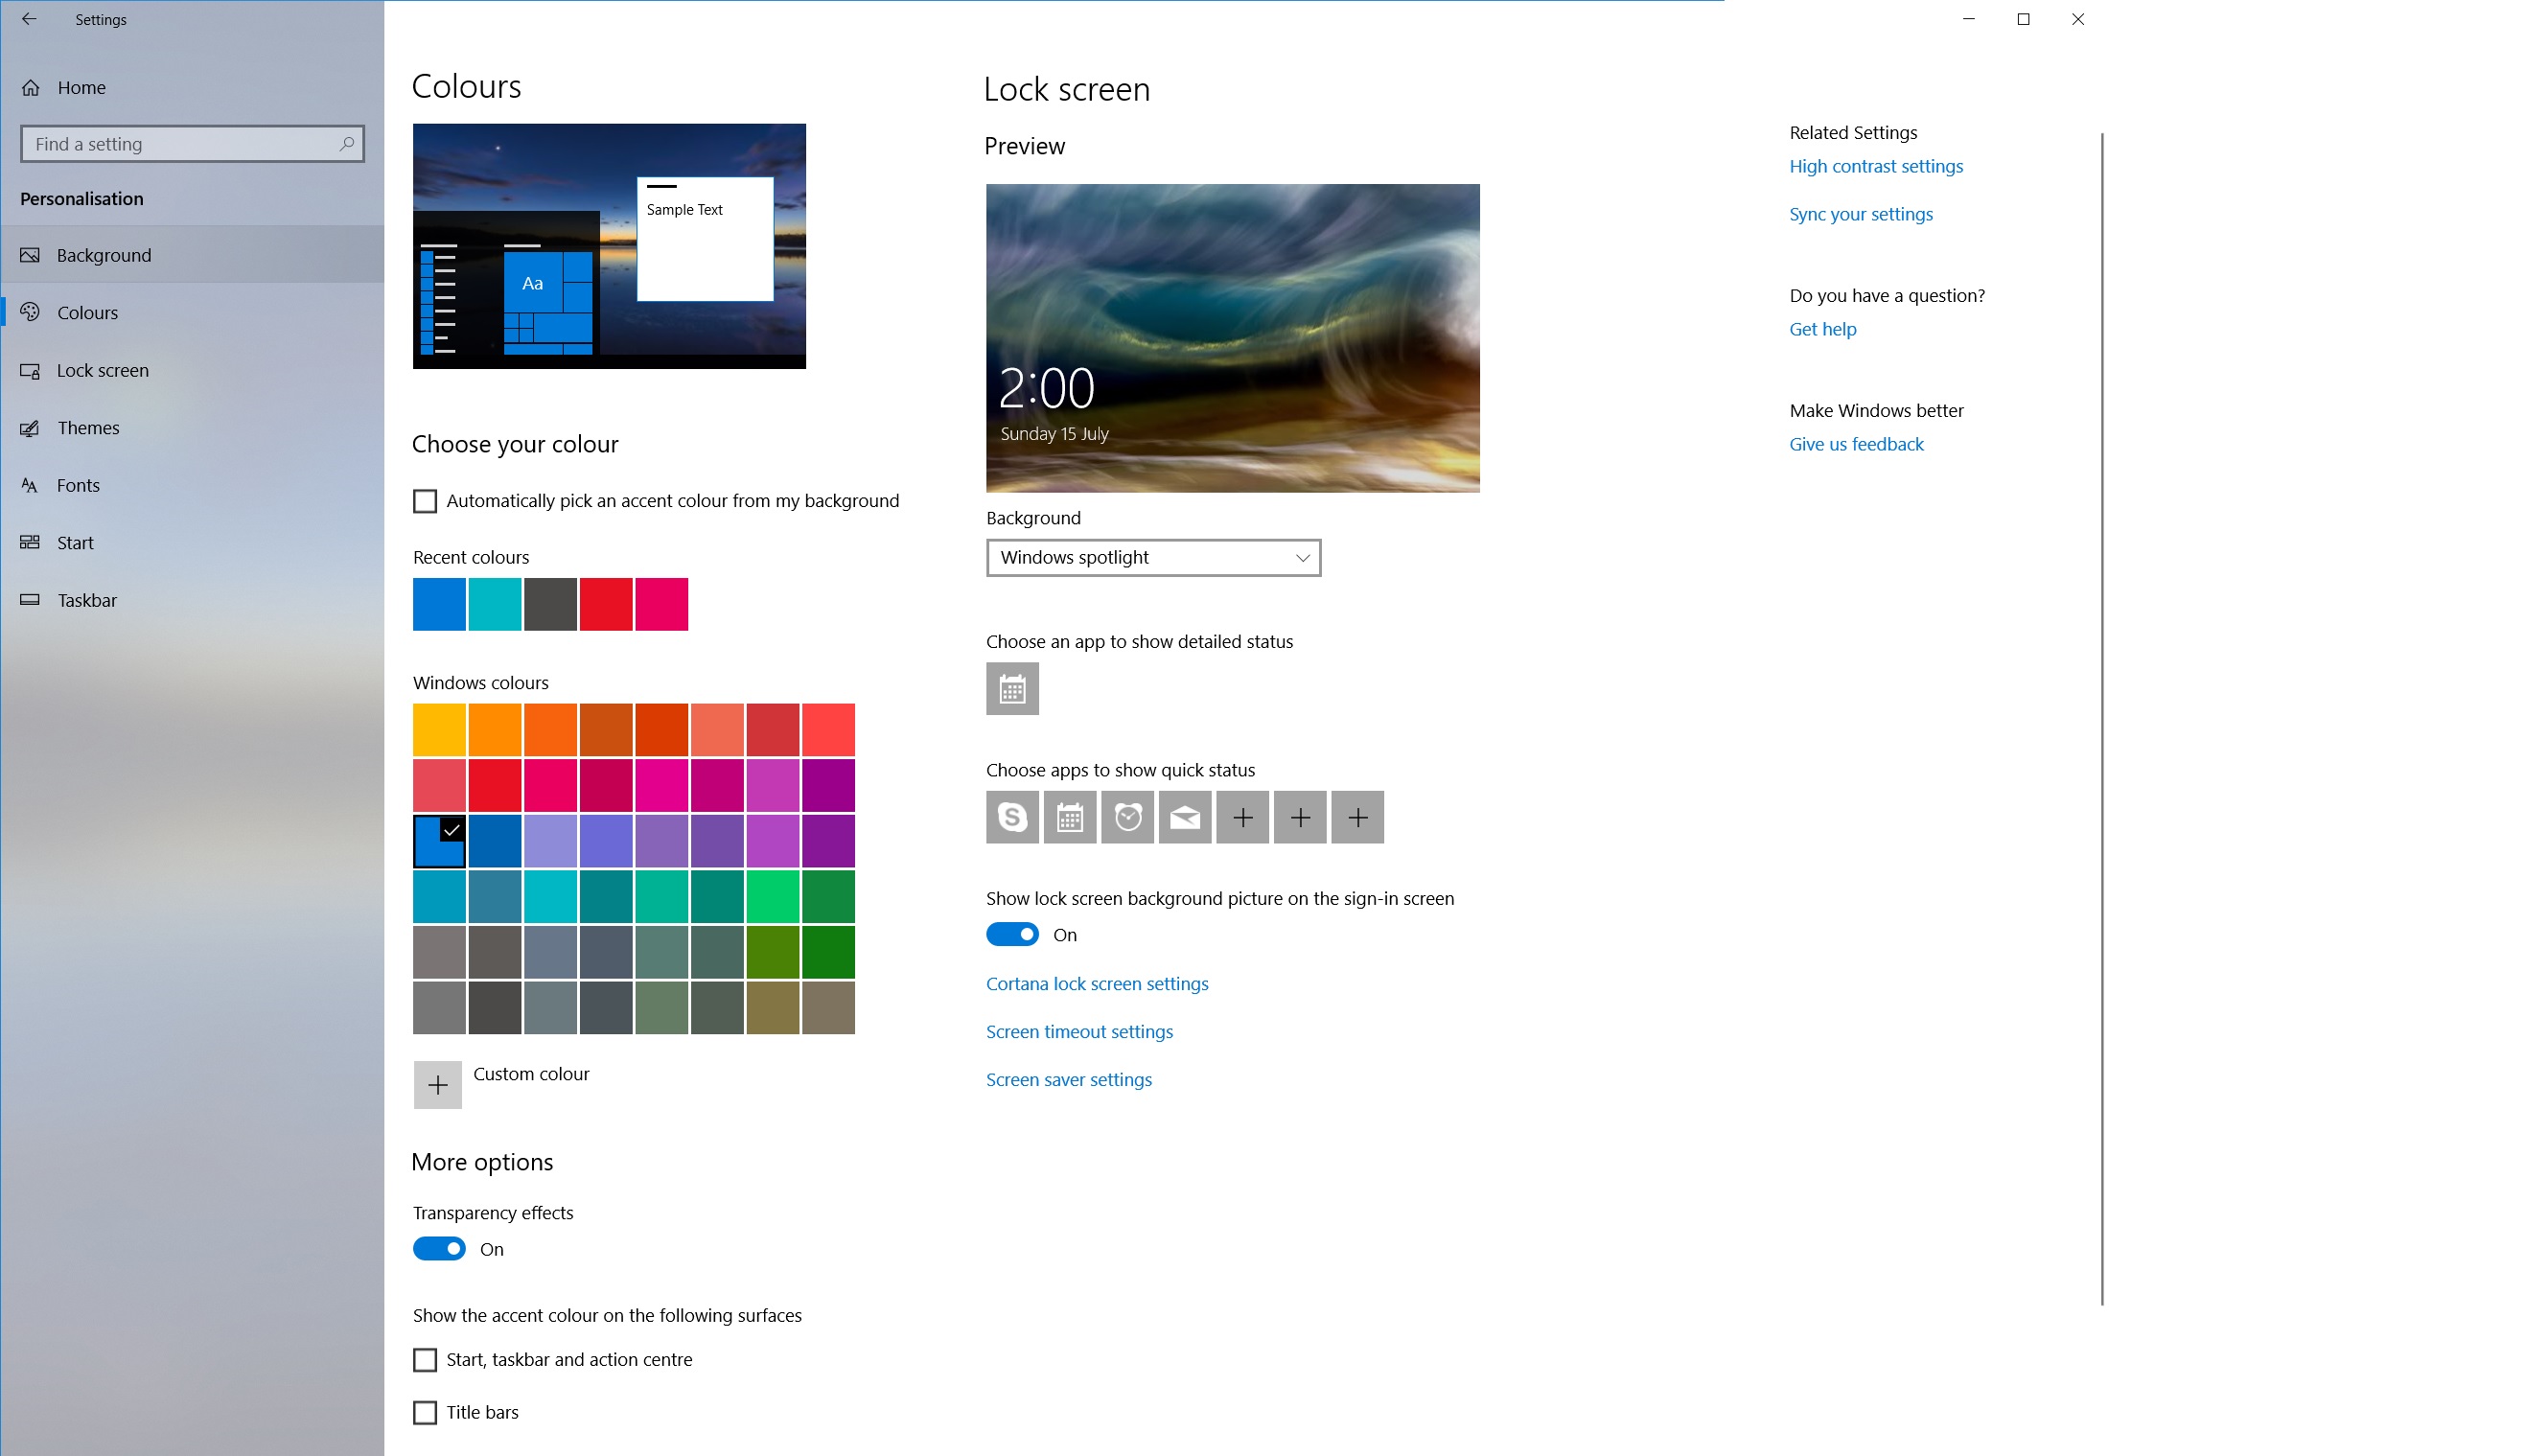The width and height of the screenshot is (2525, 1456).
Task: Select bright green swatch in Windows colours
Action: click(773, 896)
